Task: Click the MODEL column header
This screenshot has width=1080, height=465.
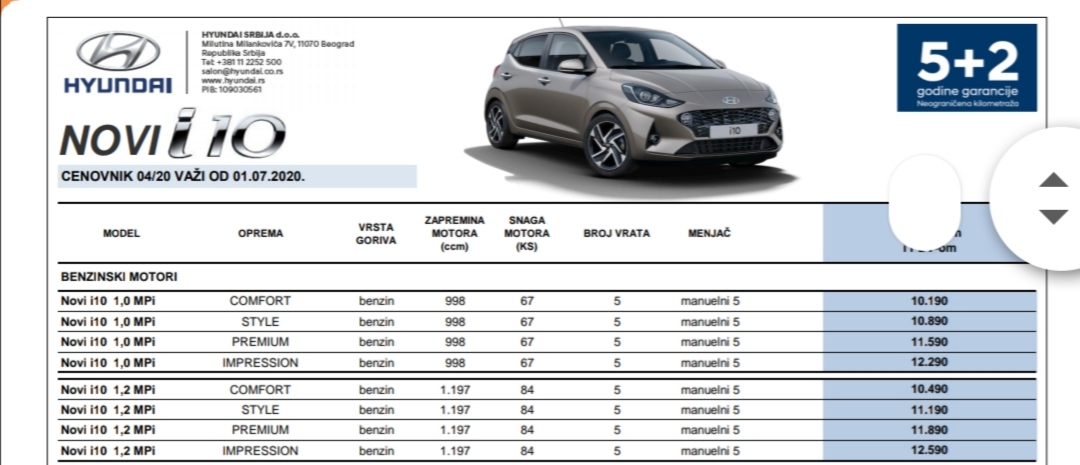Action: point(121,234)
